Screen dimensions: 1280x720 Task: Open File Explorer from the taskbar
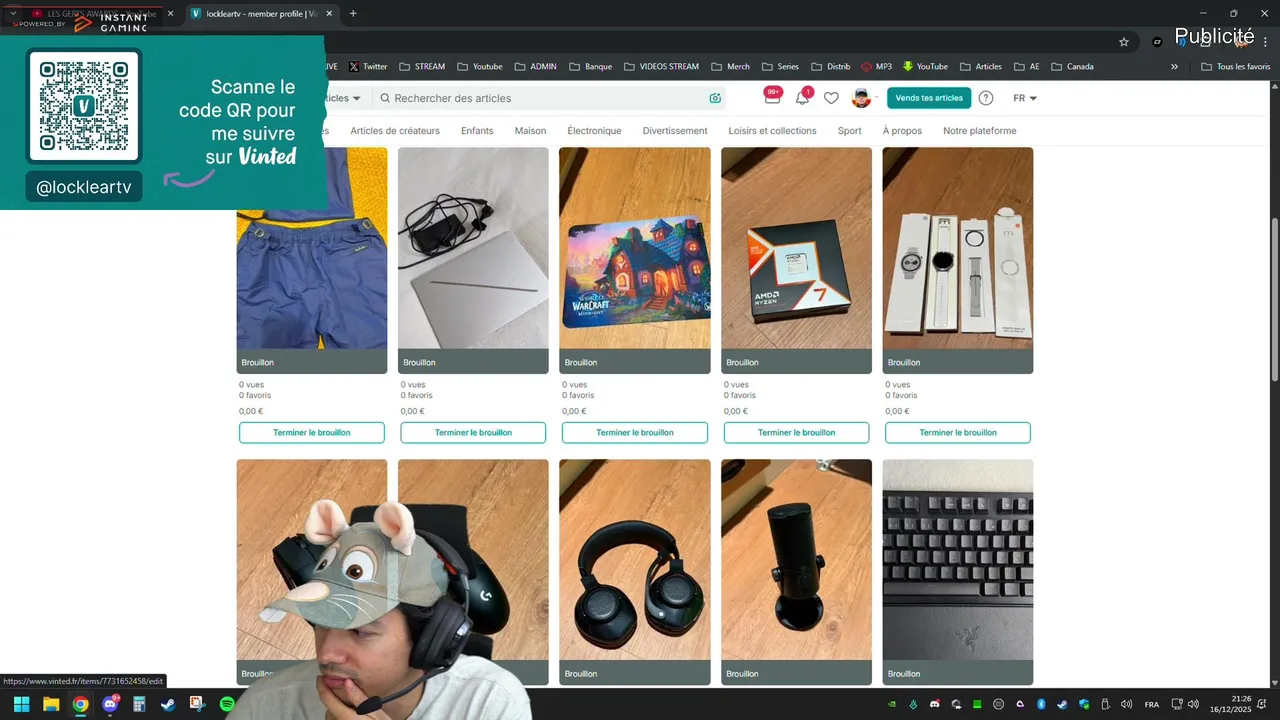(x=51, y=705)
